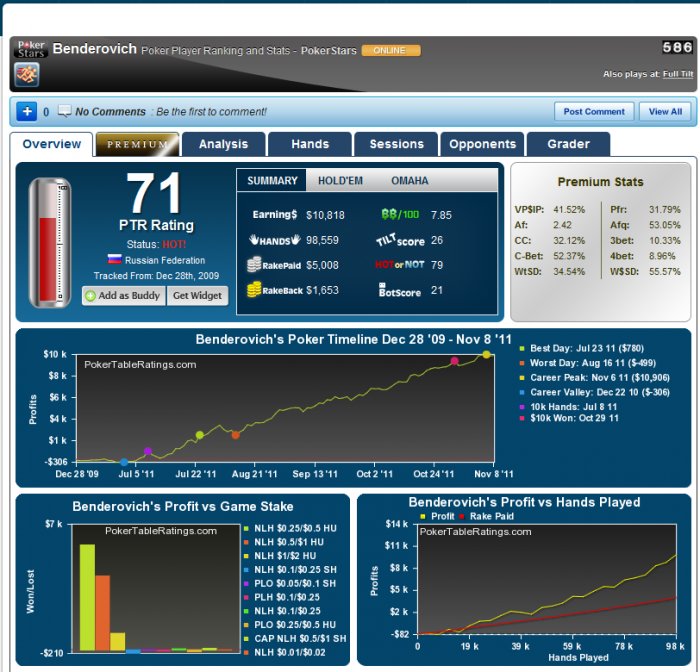Click the NLH $0.25/$0.5 HU legend swatch

click(246, 528)
